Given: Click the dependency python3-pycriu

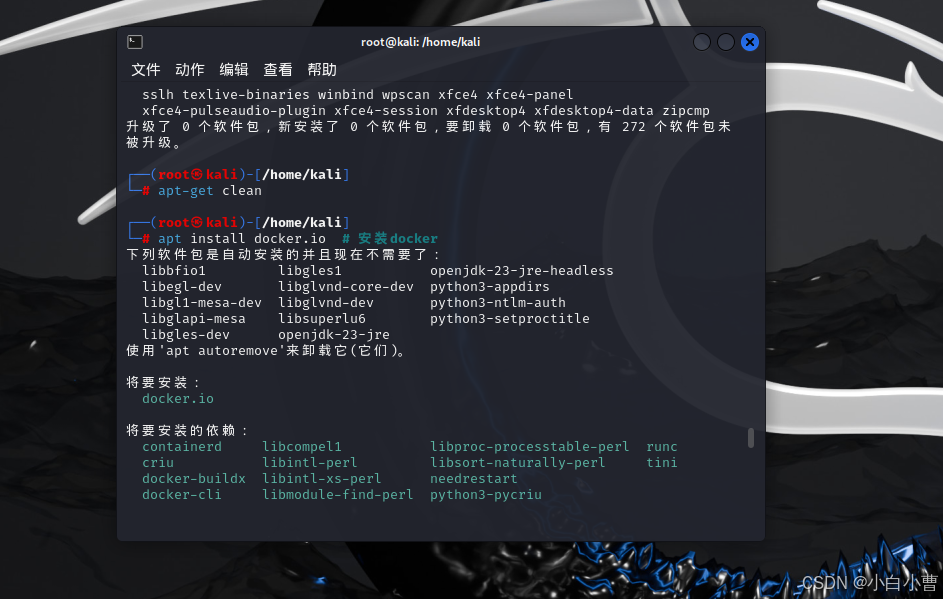Looking at the screenshot, I should tap(485, 495).
